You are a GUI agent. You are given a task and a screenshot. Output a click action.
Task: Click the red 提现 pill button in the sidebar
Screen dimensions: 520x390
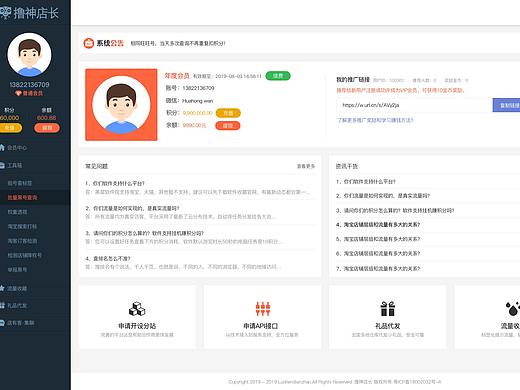click(x=47, y=128)
